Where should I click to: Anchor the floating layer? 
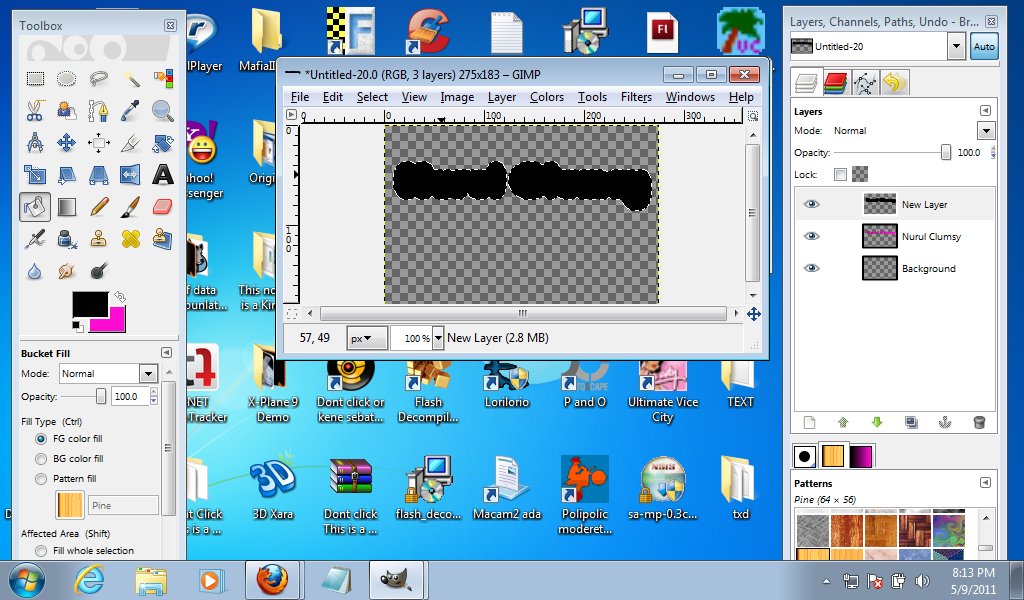pyautogui.click(x=945, y=422)
